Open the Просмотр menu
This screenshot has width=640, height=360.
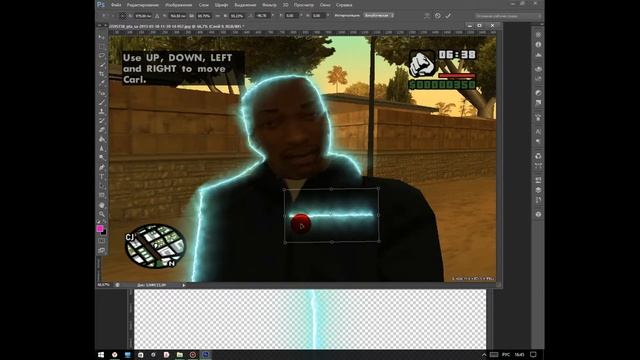click(304, 5)
